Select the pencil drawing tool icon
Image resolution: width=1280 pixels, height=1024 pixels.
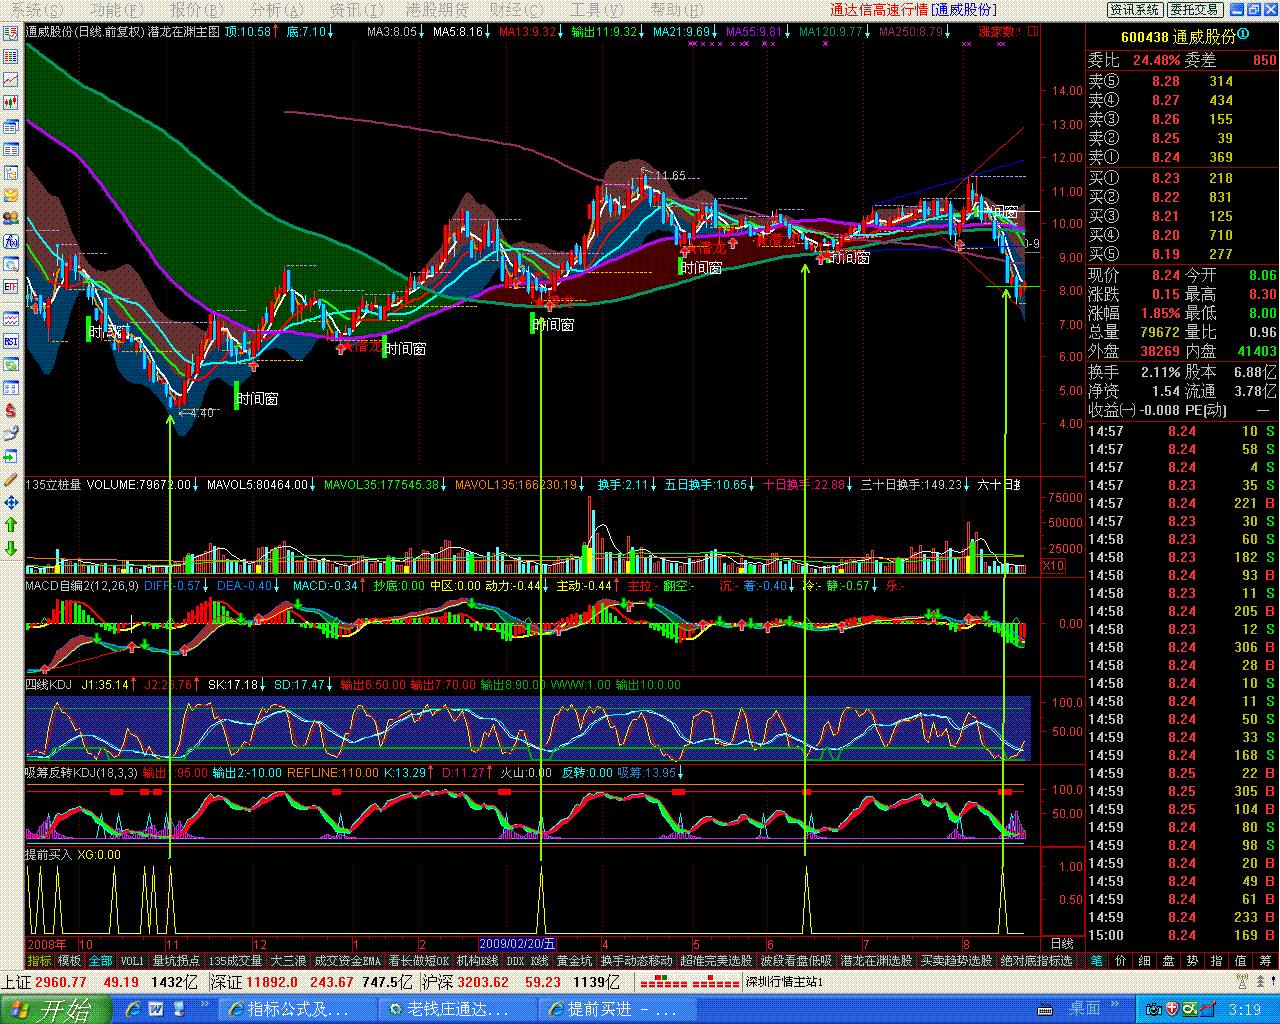[x=11, y=479]
